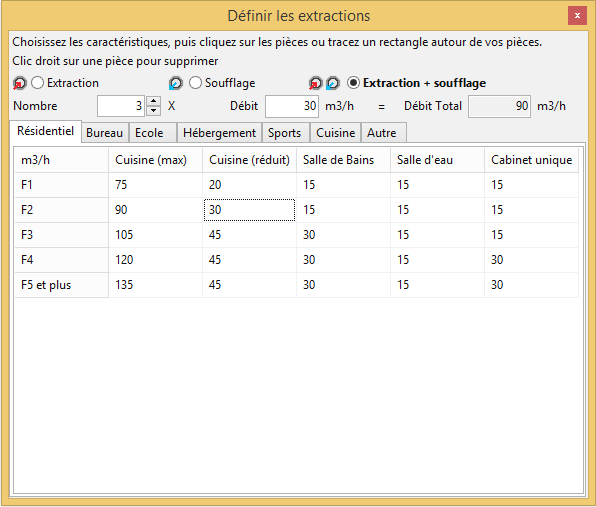
Task: Select F3 Salle de Bains value 30
Action: click(x=343, y=235)
